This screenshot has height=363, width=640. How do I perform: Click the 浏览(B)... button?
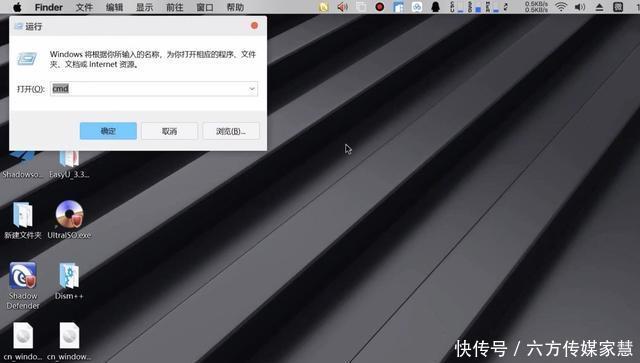[231, 131]
